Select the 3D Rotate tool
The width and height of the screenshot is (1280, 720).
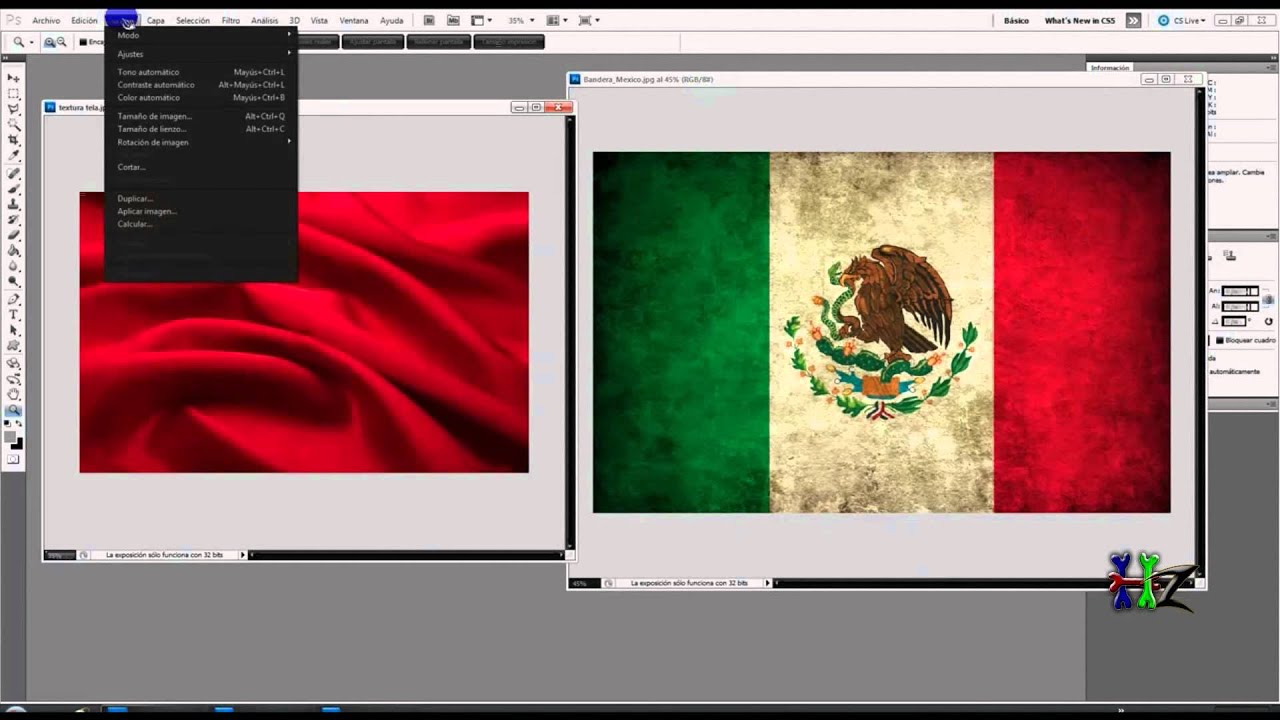[14, 363]
